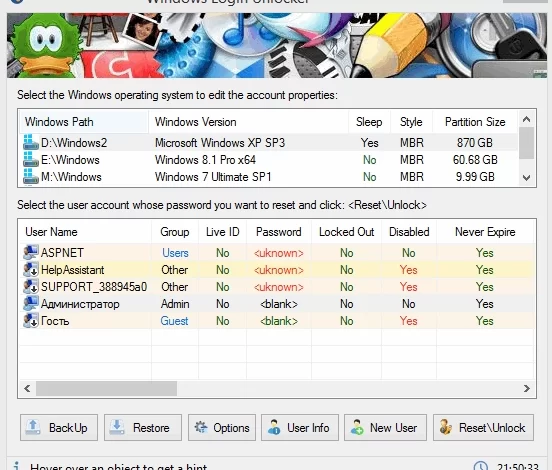Click the Sleep Yes value for D:\Windows2
Image resolution: width=552 pixels, height=470 pixels.
(x=369, y=143)
